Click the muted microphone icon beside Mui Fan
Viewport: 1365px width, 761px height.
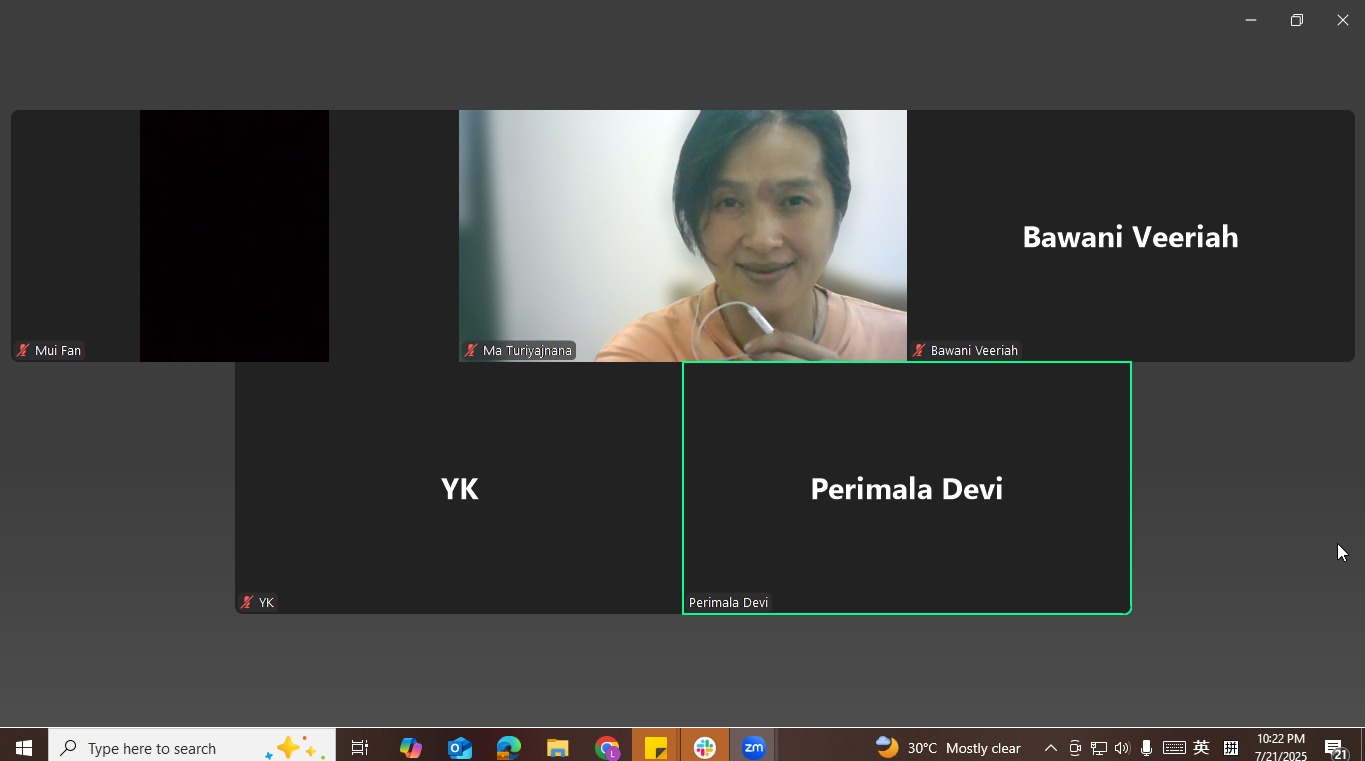pos(23,351)
